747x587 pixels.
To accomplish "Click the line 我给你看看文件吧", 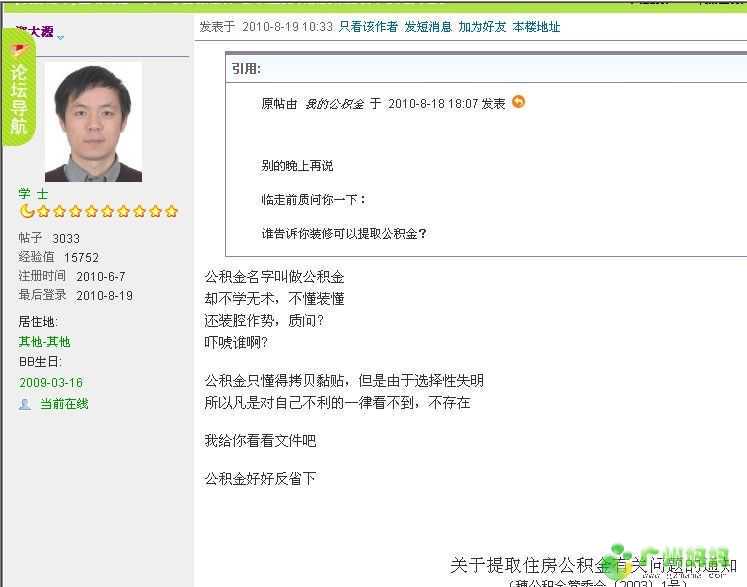I will [260, 440].
